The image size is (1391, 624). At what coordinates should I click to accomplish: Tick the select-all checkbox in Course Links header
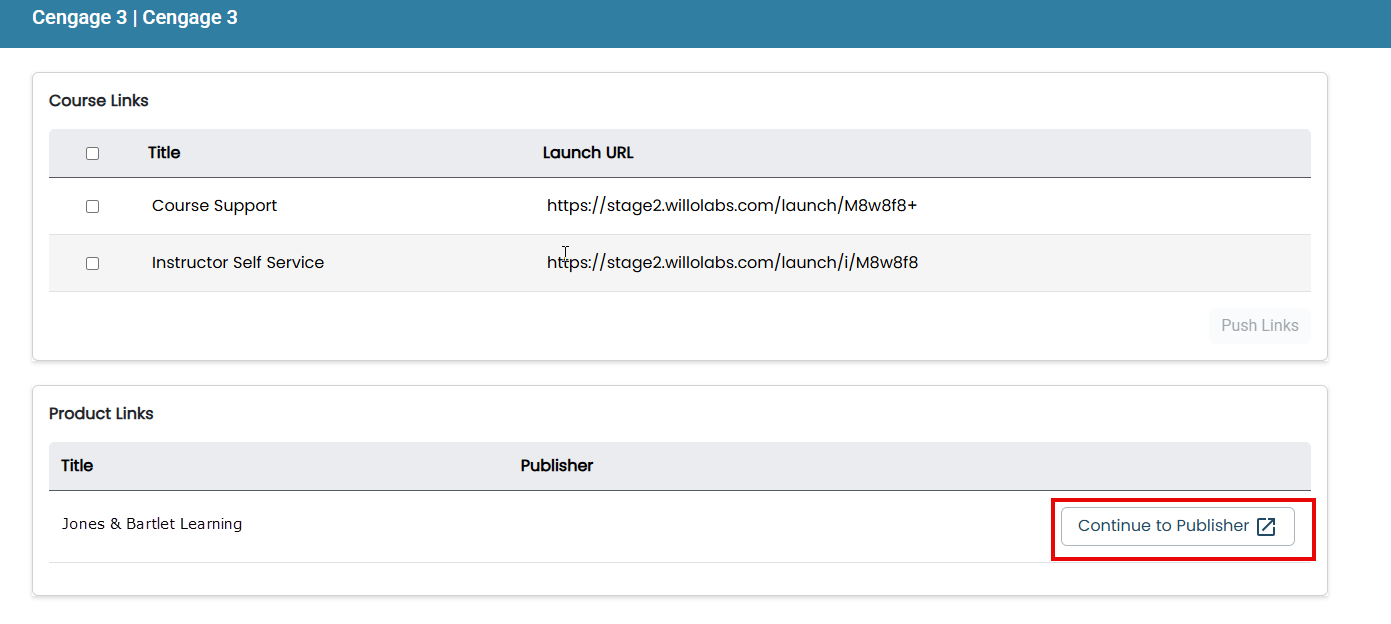click(x=93, y=153)
